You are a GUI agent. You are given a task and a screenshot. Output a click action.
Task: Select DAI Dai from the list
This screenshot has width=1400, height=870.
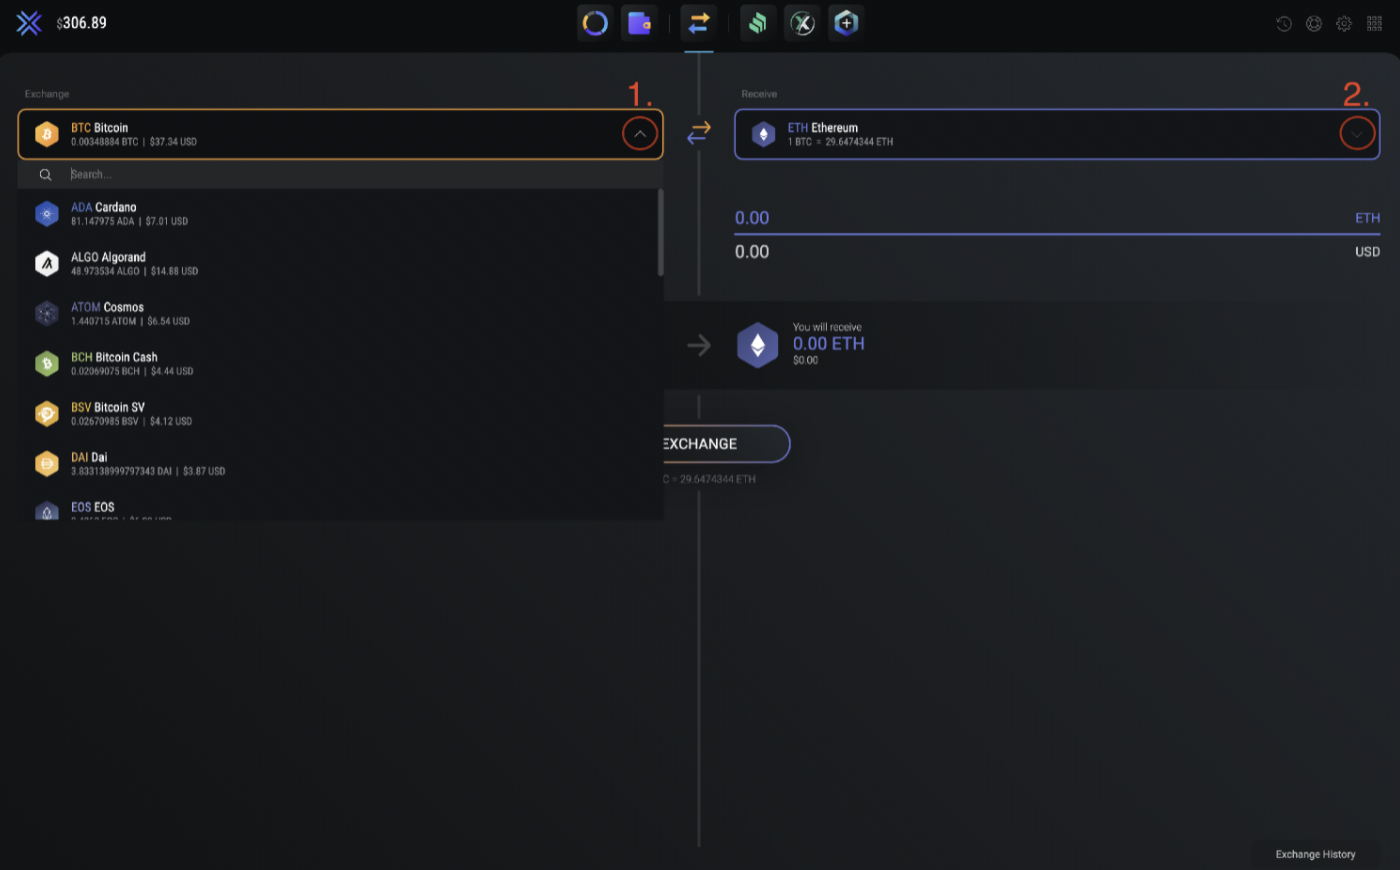pyautogui.click(x=338, y=464)
